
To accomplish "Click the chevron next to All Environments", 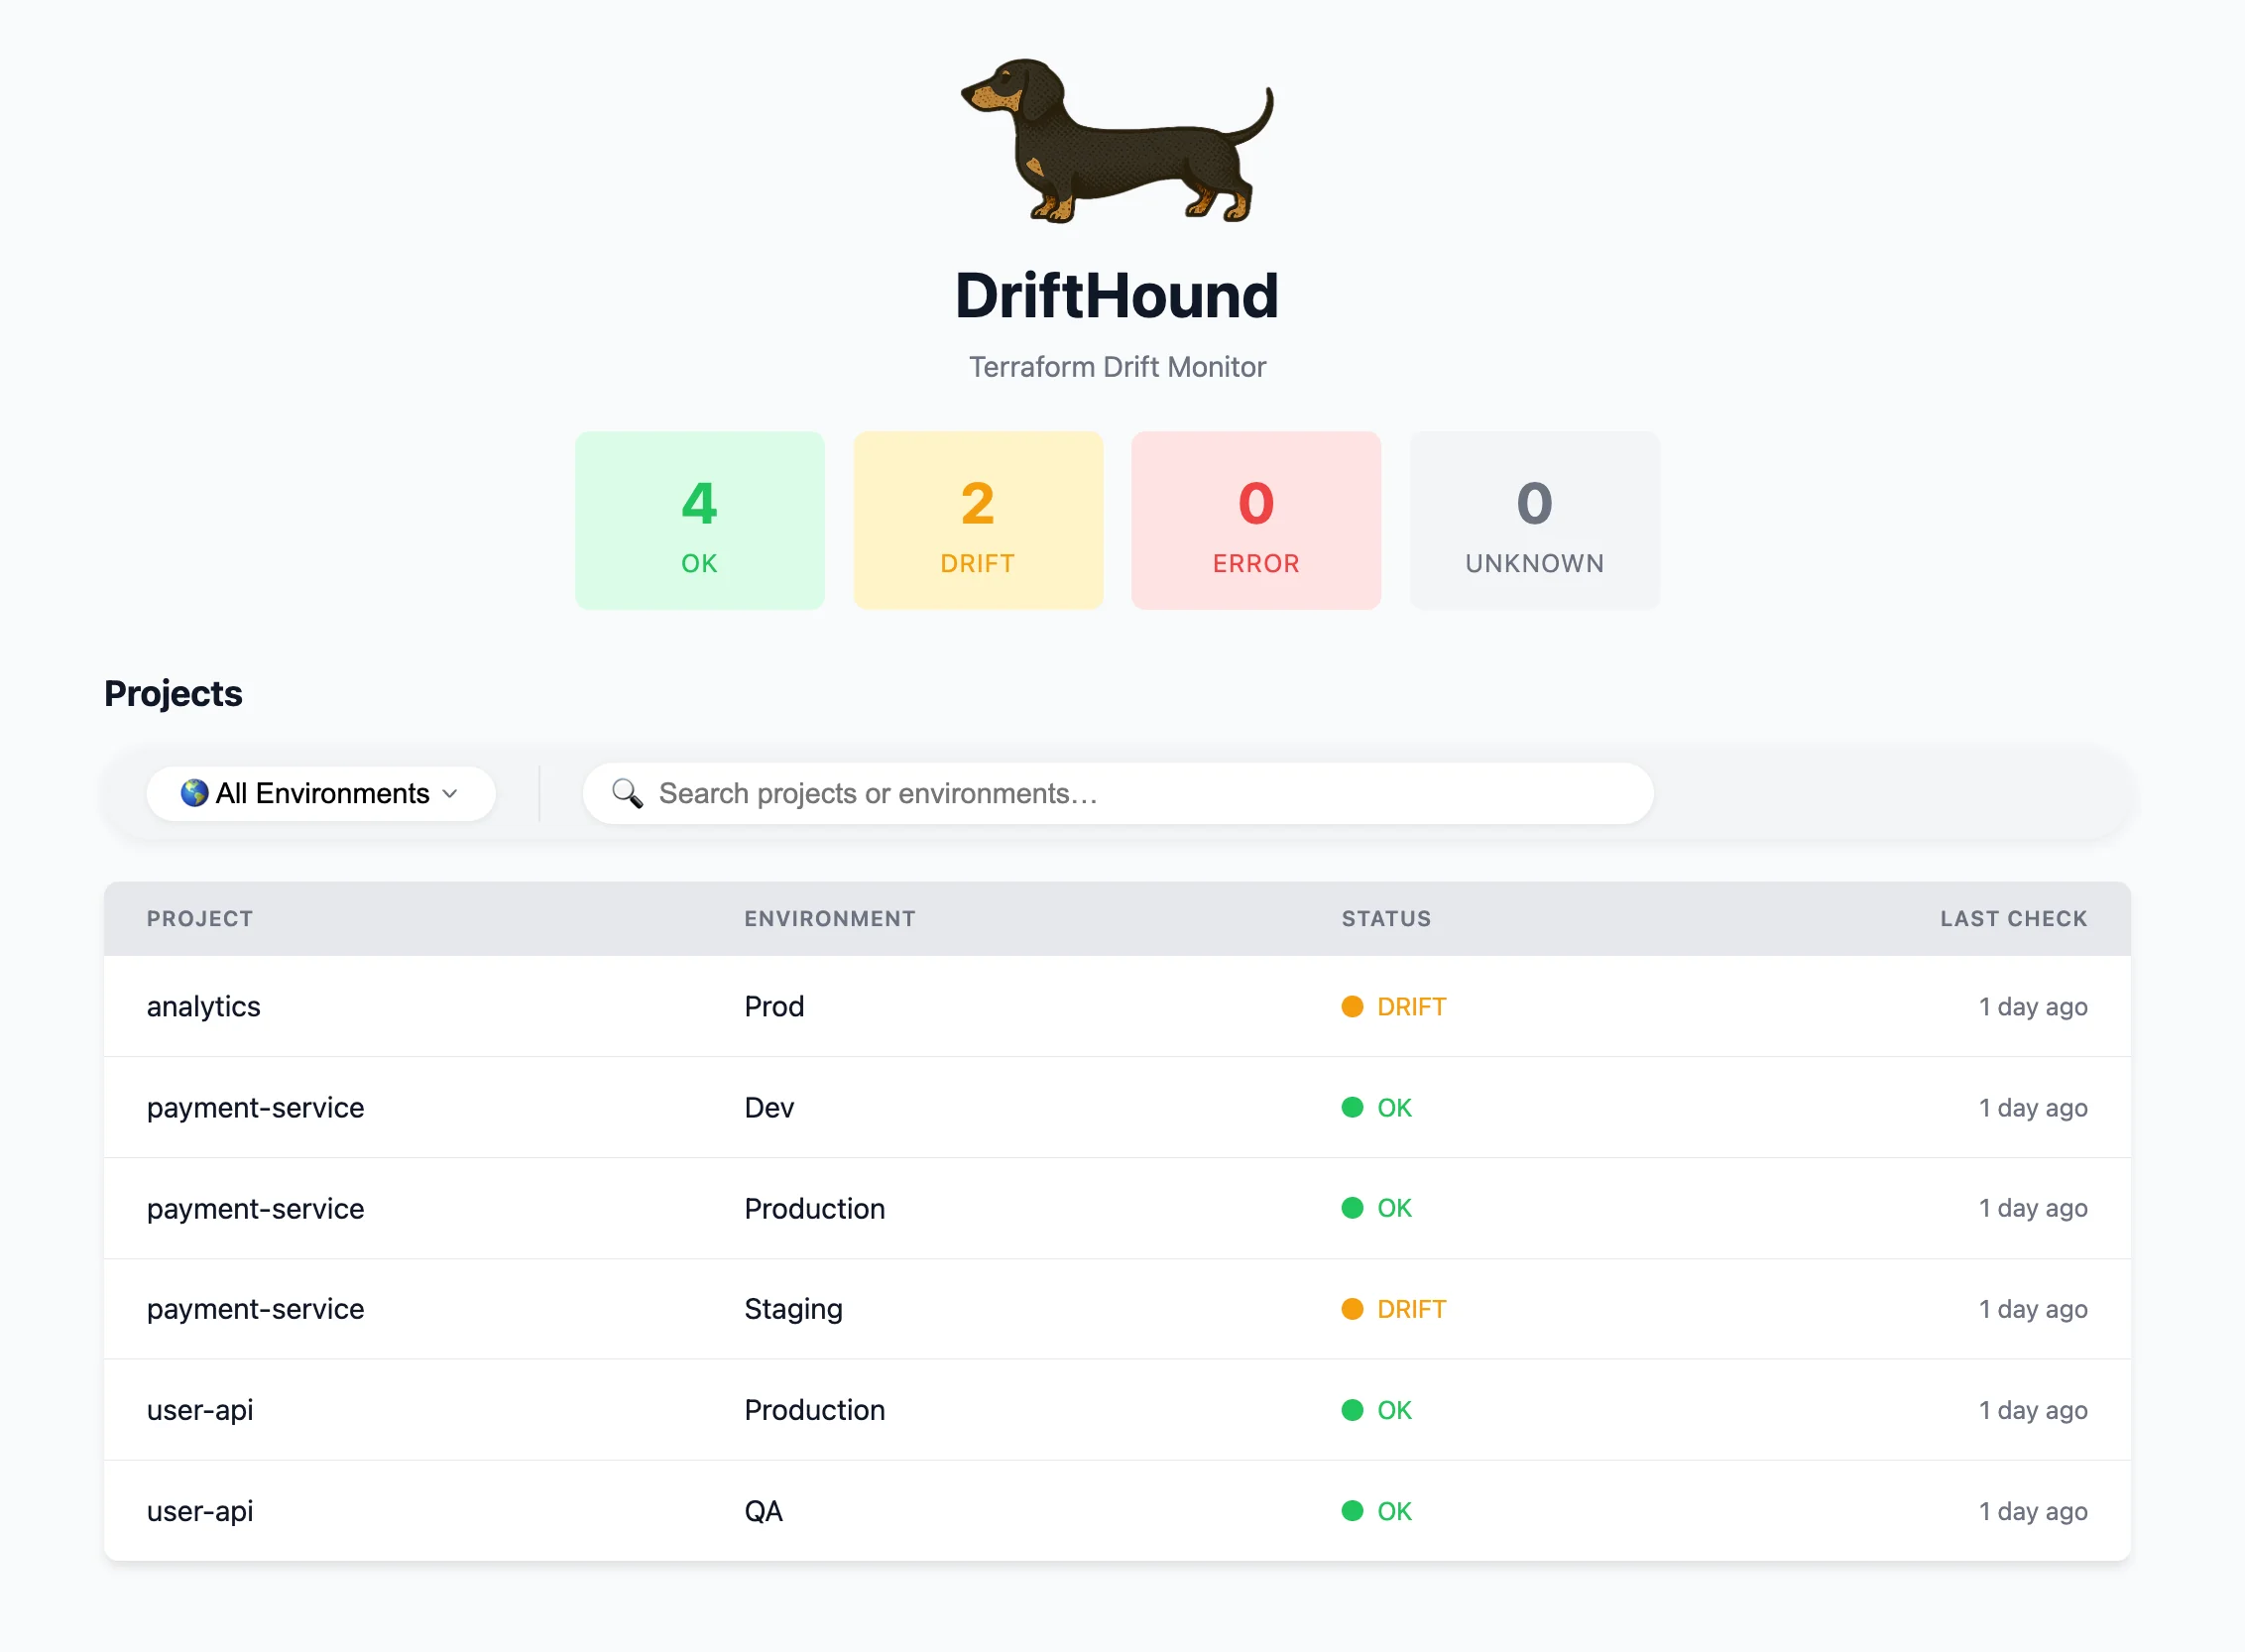I will click(452, 793).
